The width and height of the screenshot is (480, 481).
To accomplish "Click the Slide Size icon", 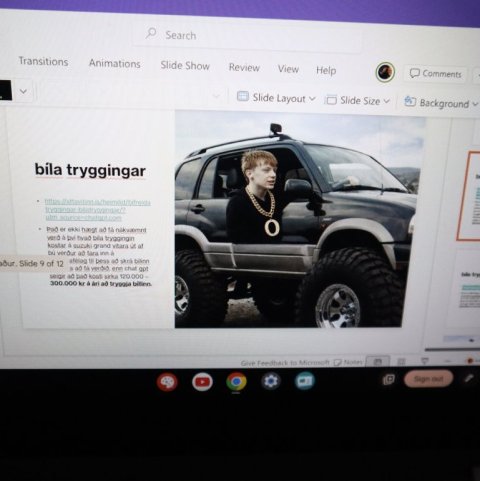I will click(331, 100).
